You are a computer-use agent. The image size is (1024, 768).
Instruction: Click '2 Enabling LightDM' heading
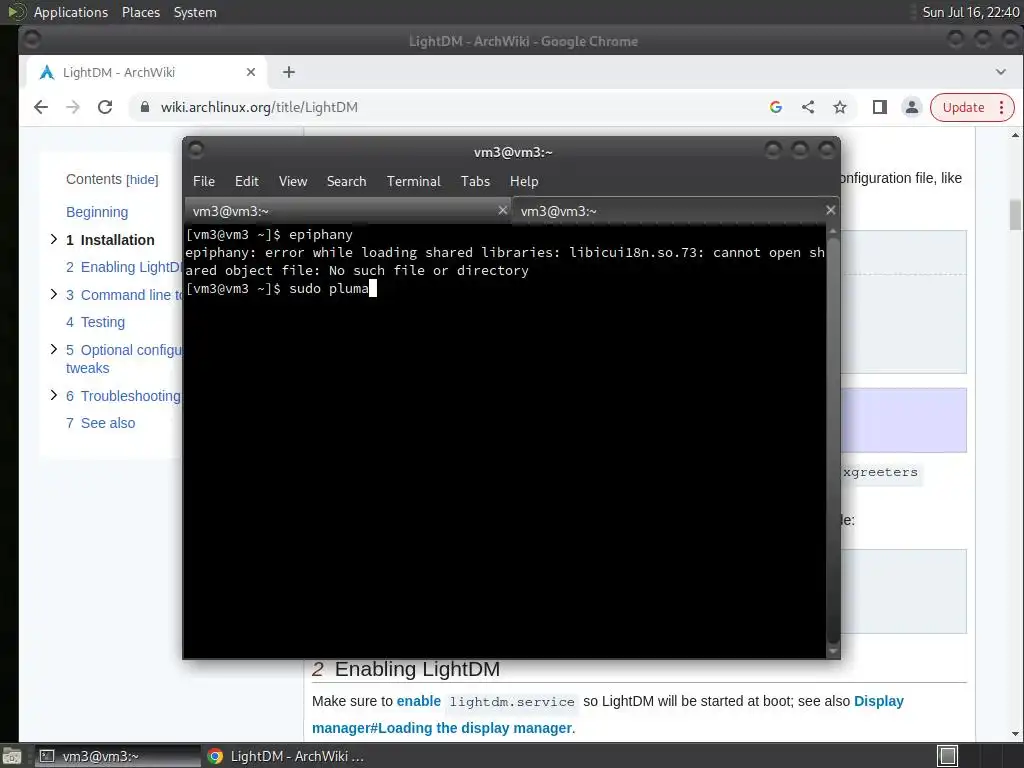point(406,669)
